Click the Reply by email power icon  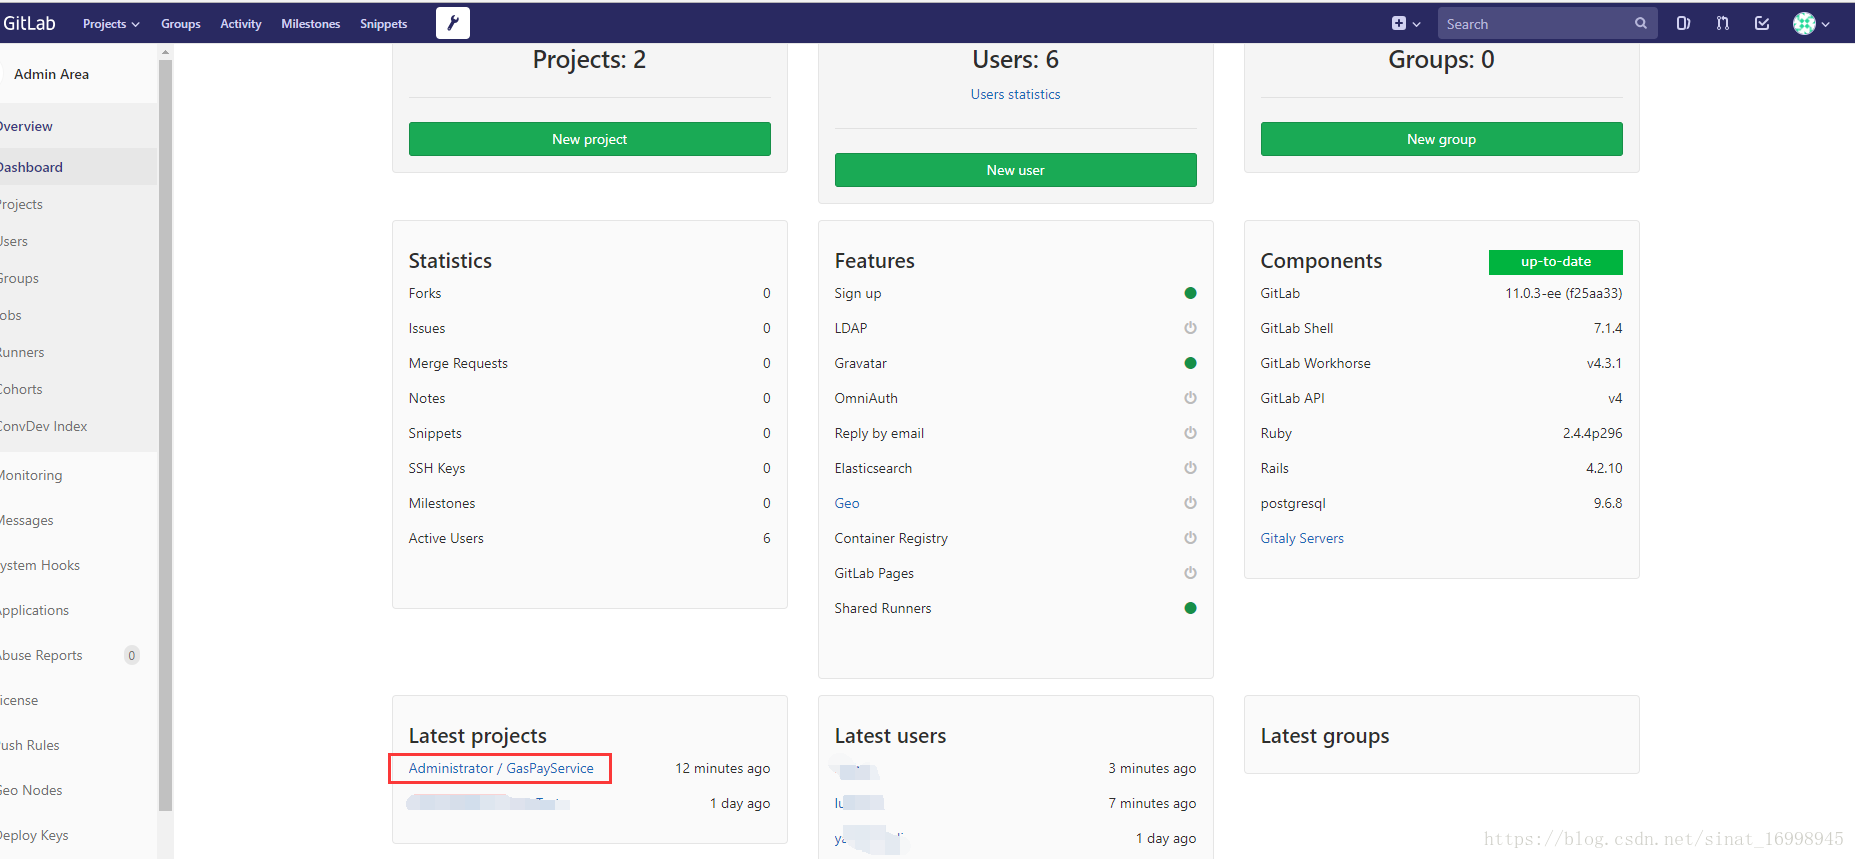tap(1190, 433)
